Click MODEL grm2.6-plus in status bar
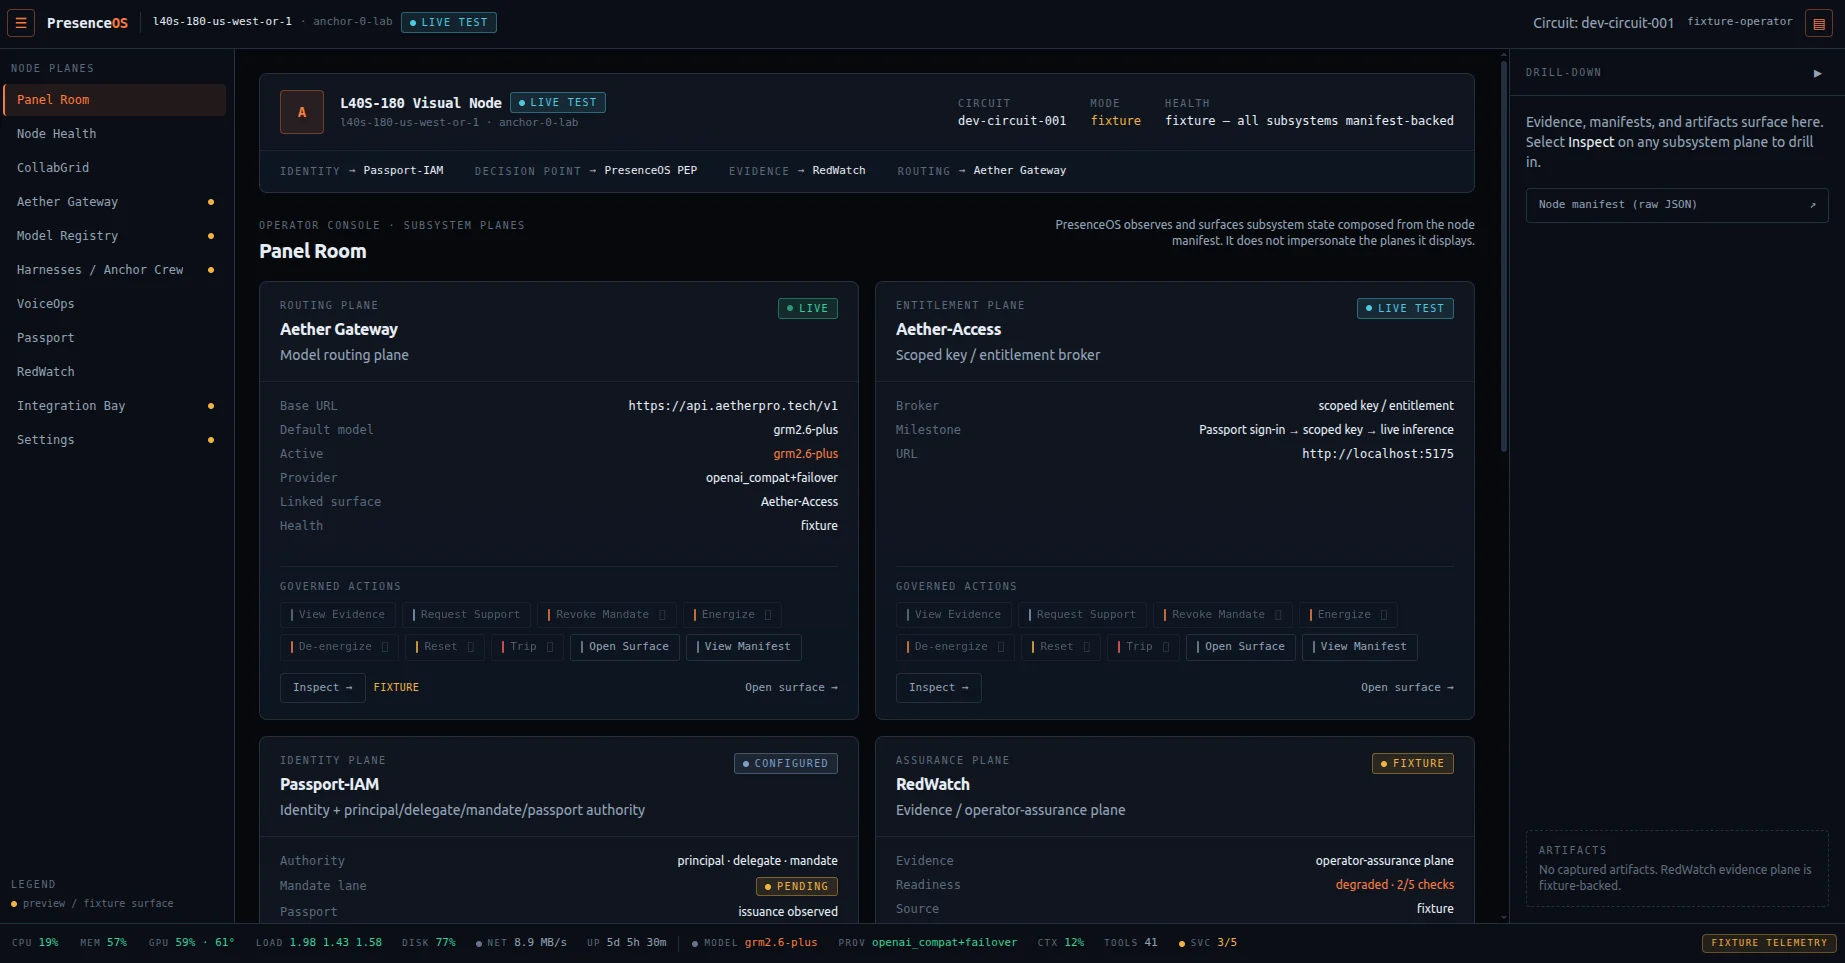The height and width of the screenshot is (963, 1845). point(755,943)
